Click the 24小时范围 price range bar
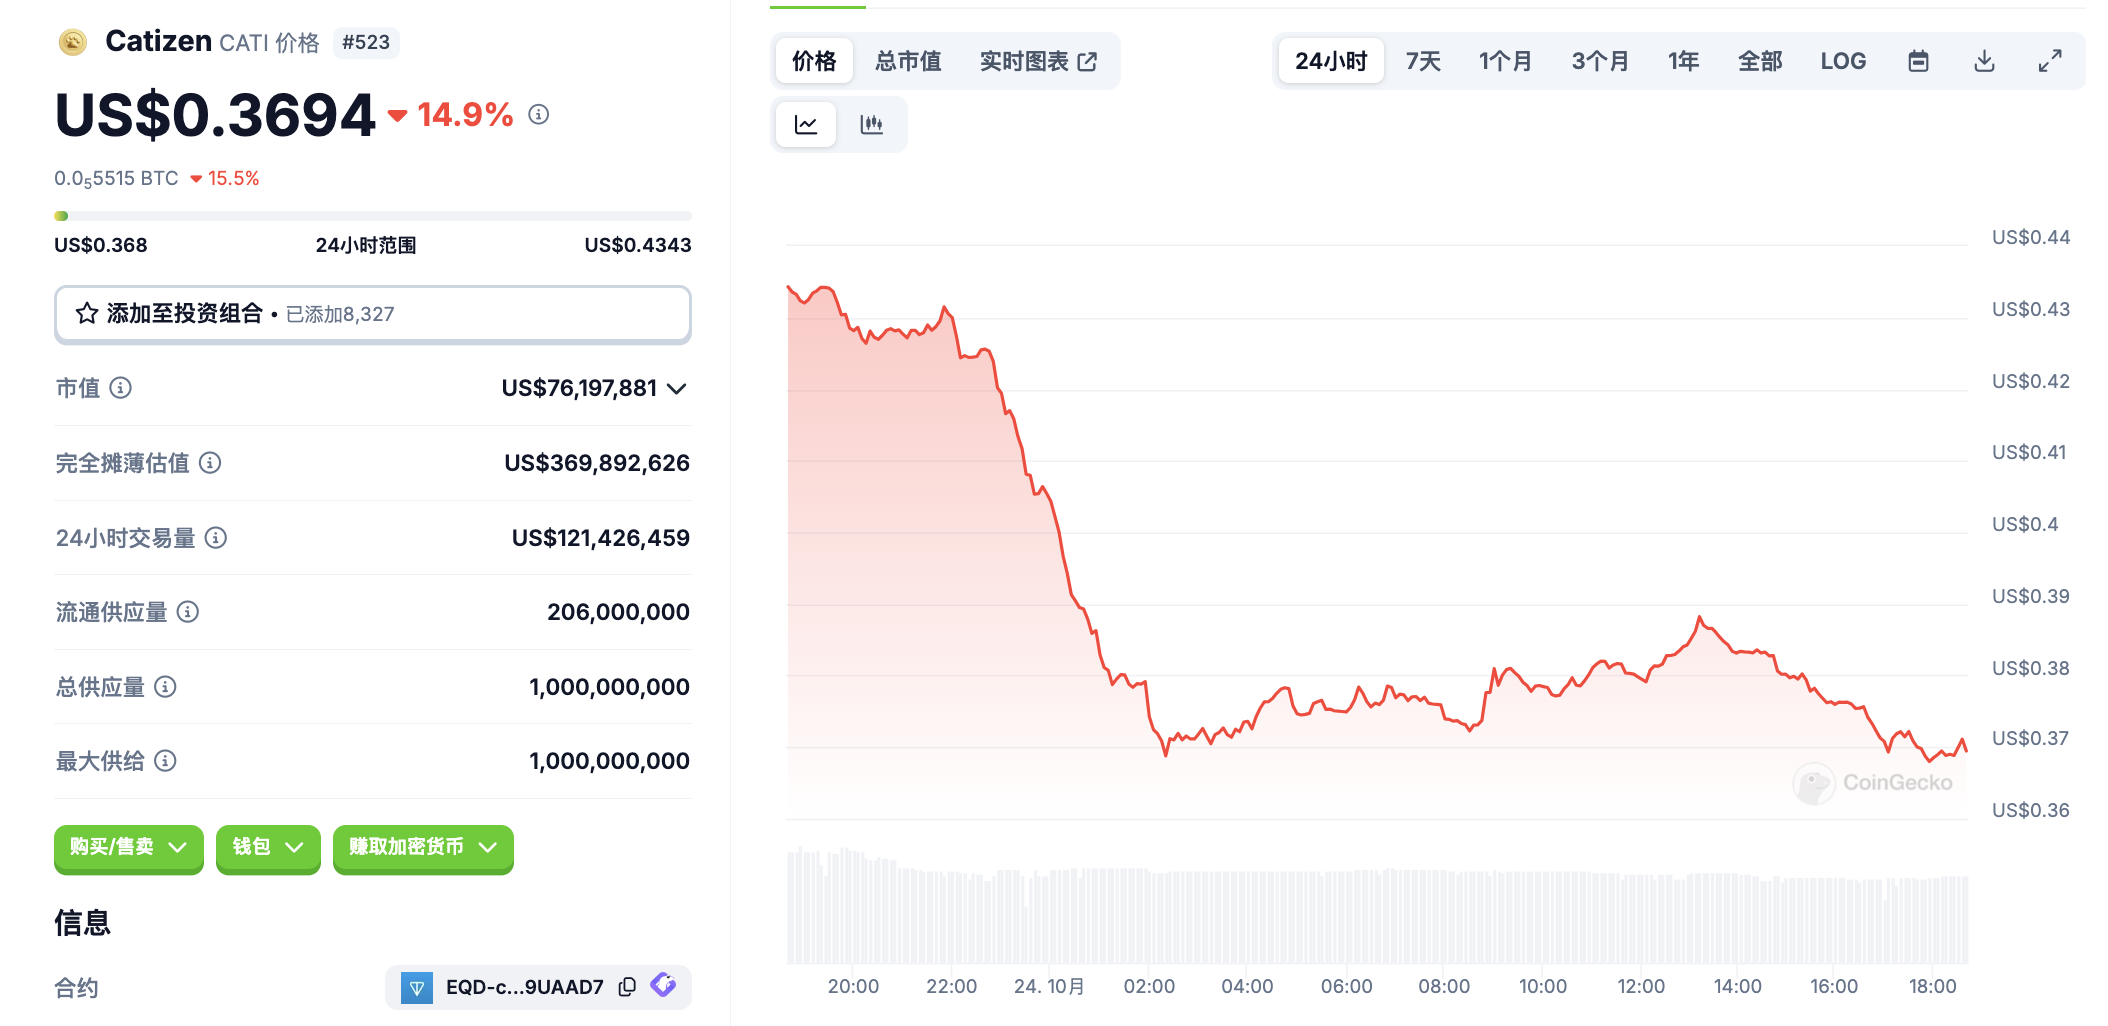This screenshot has height=1026, width=2108. [372, 216]
